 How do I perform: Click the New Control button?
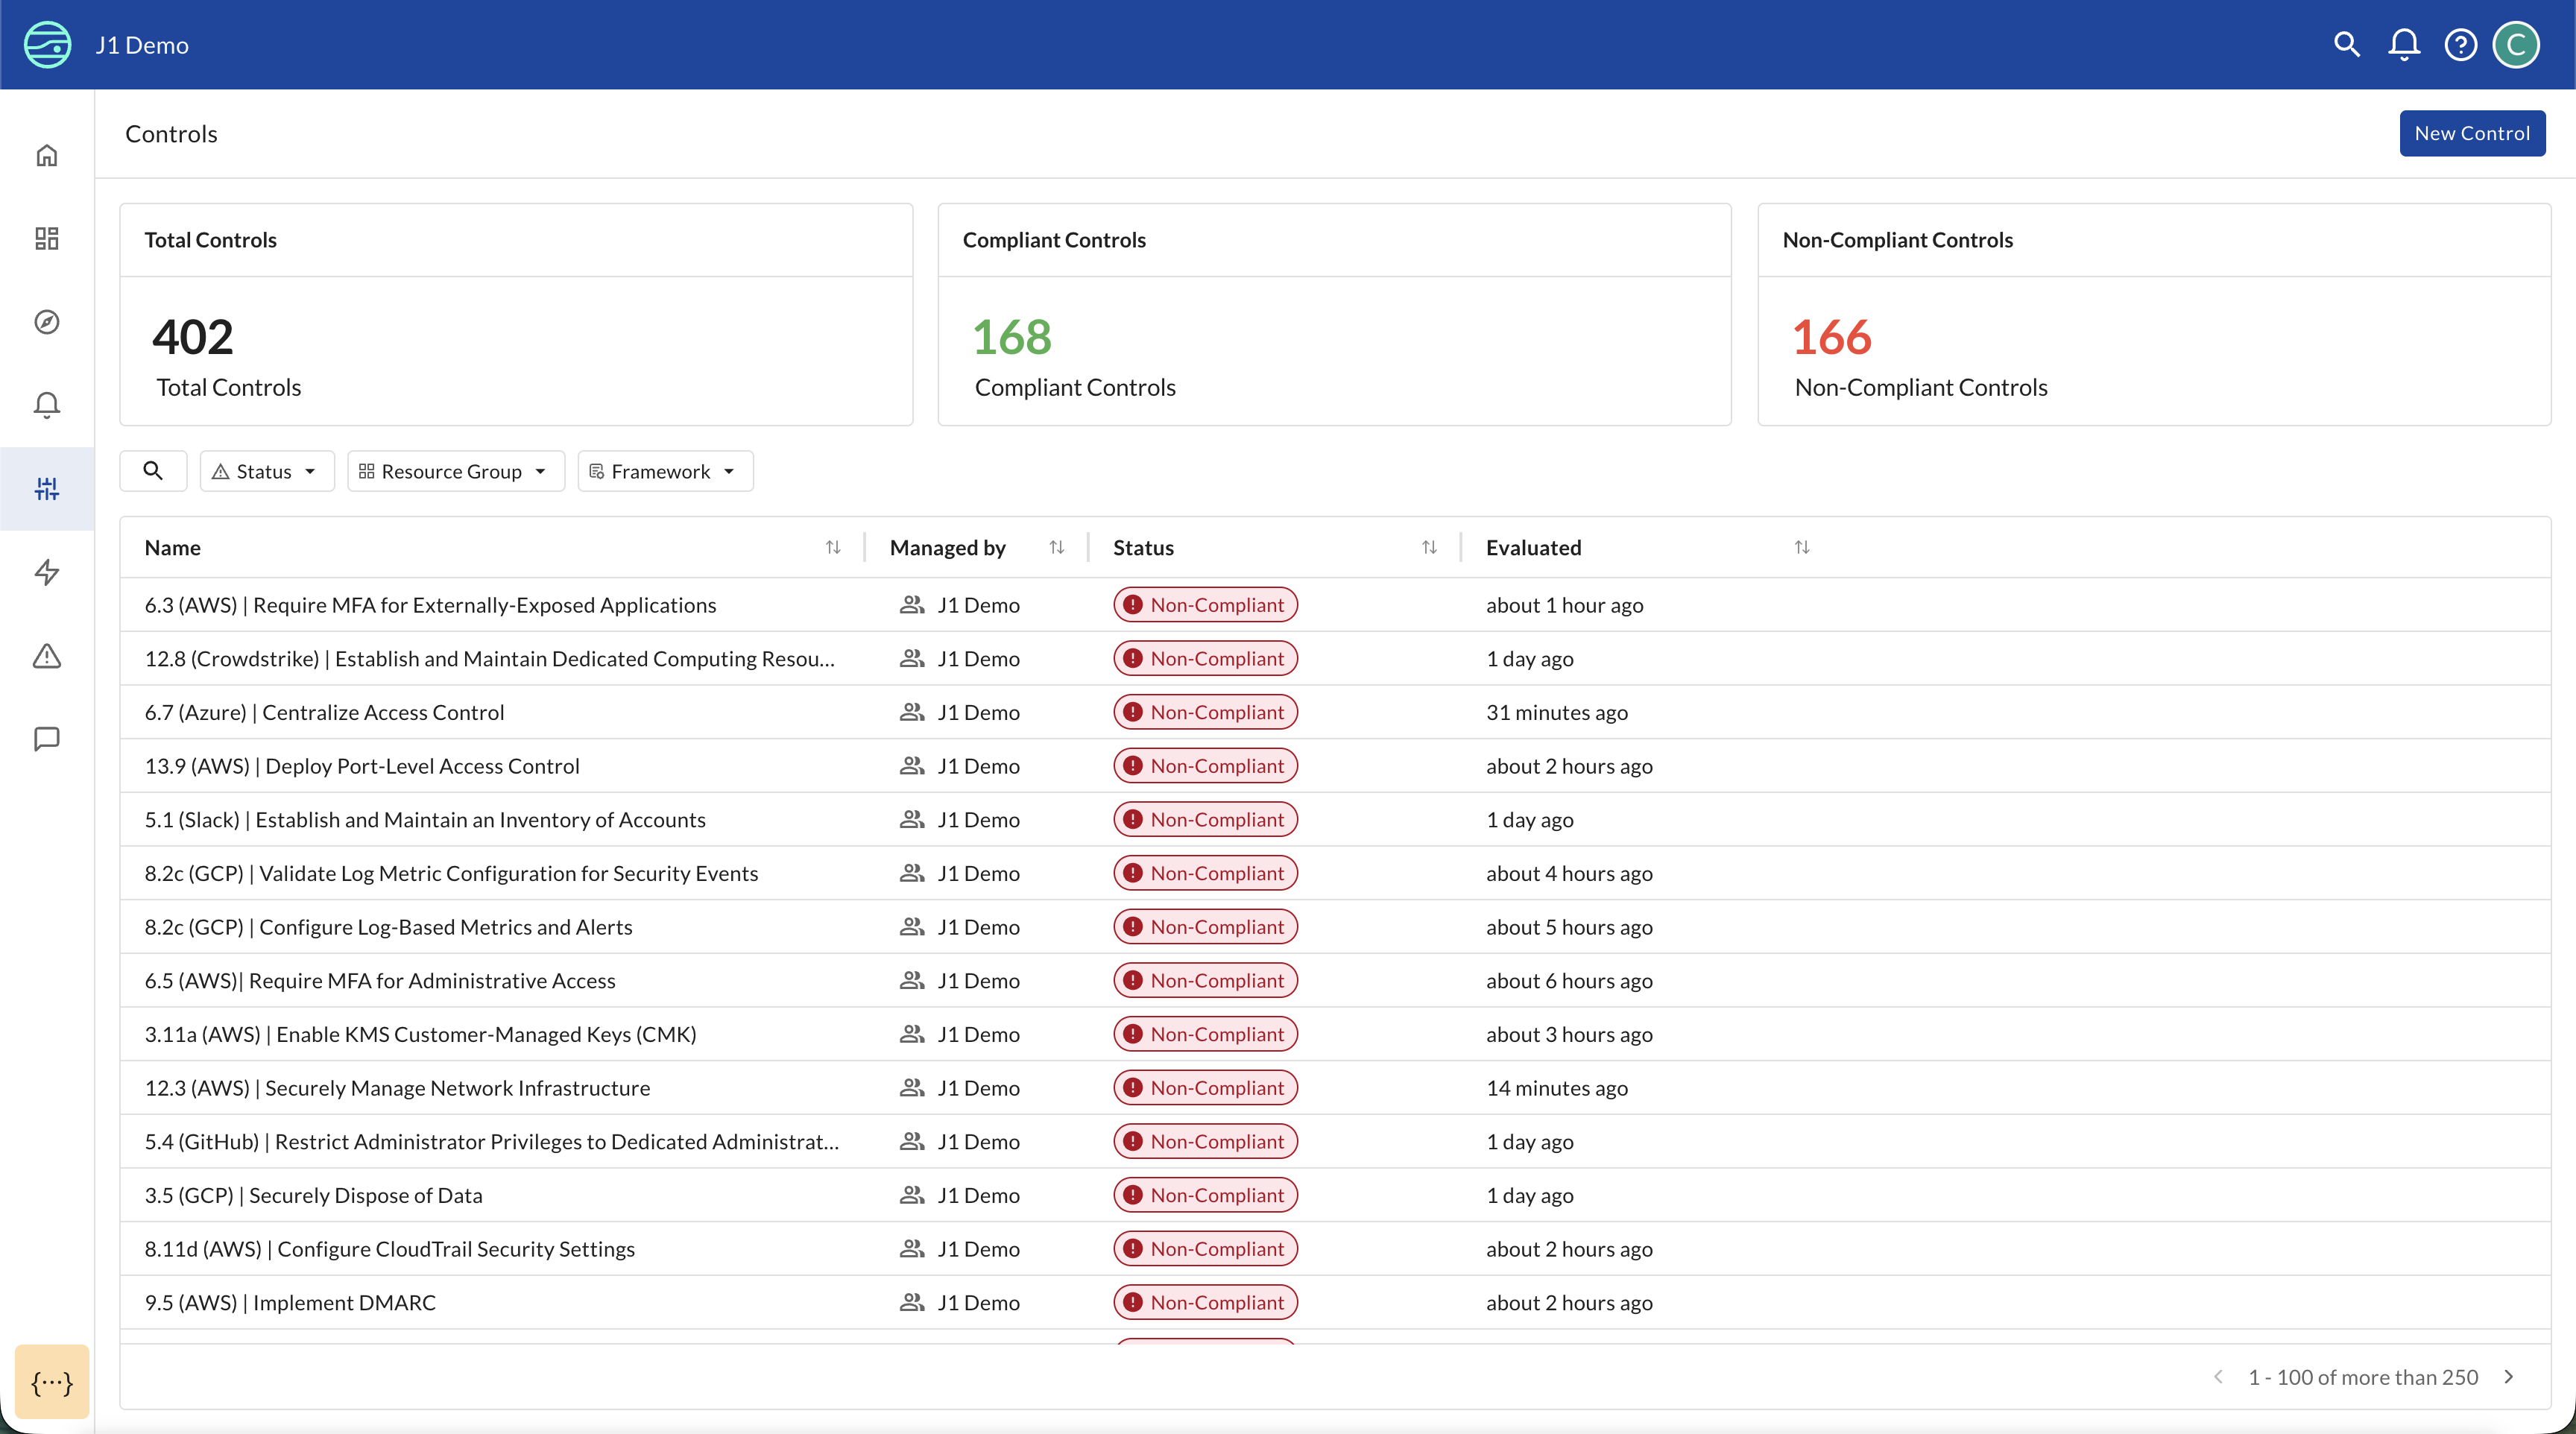(2471, 132)
